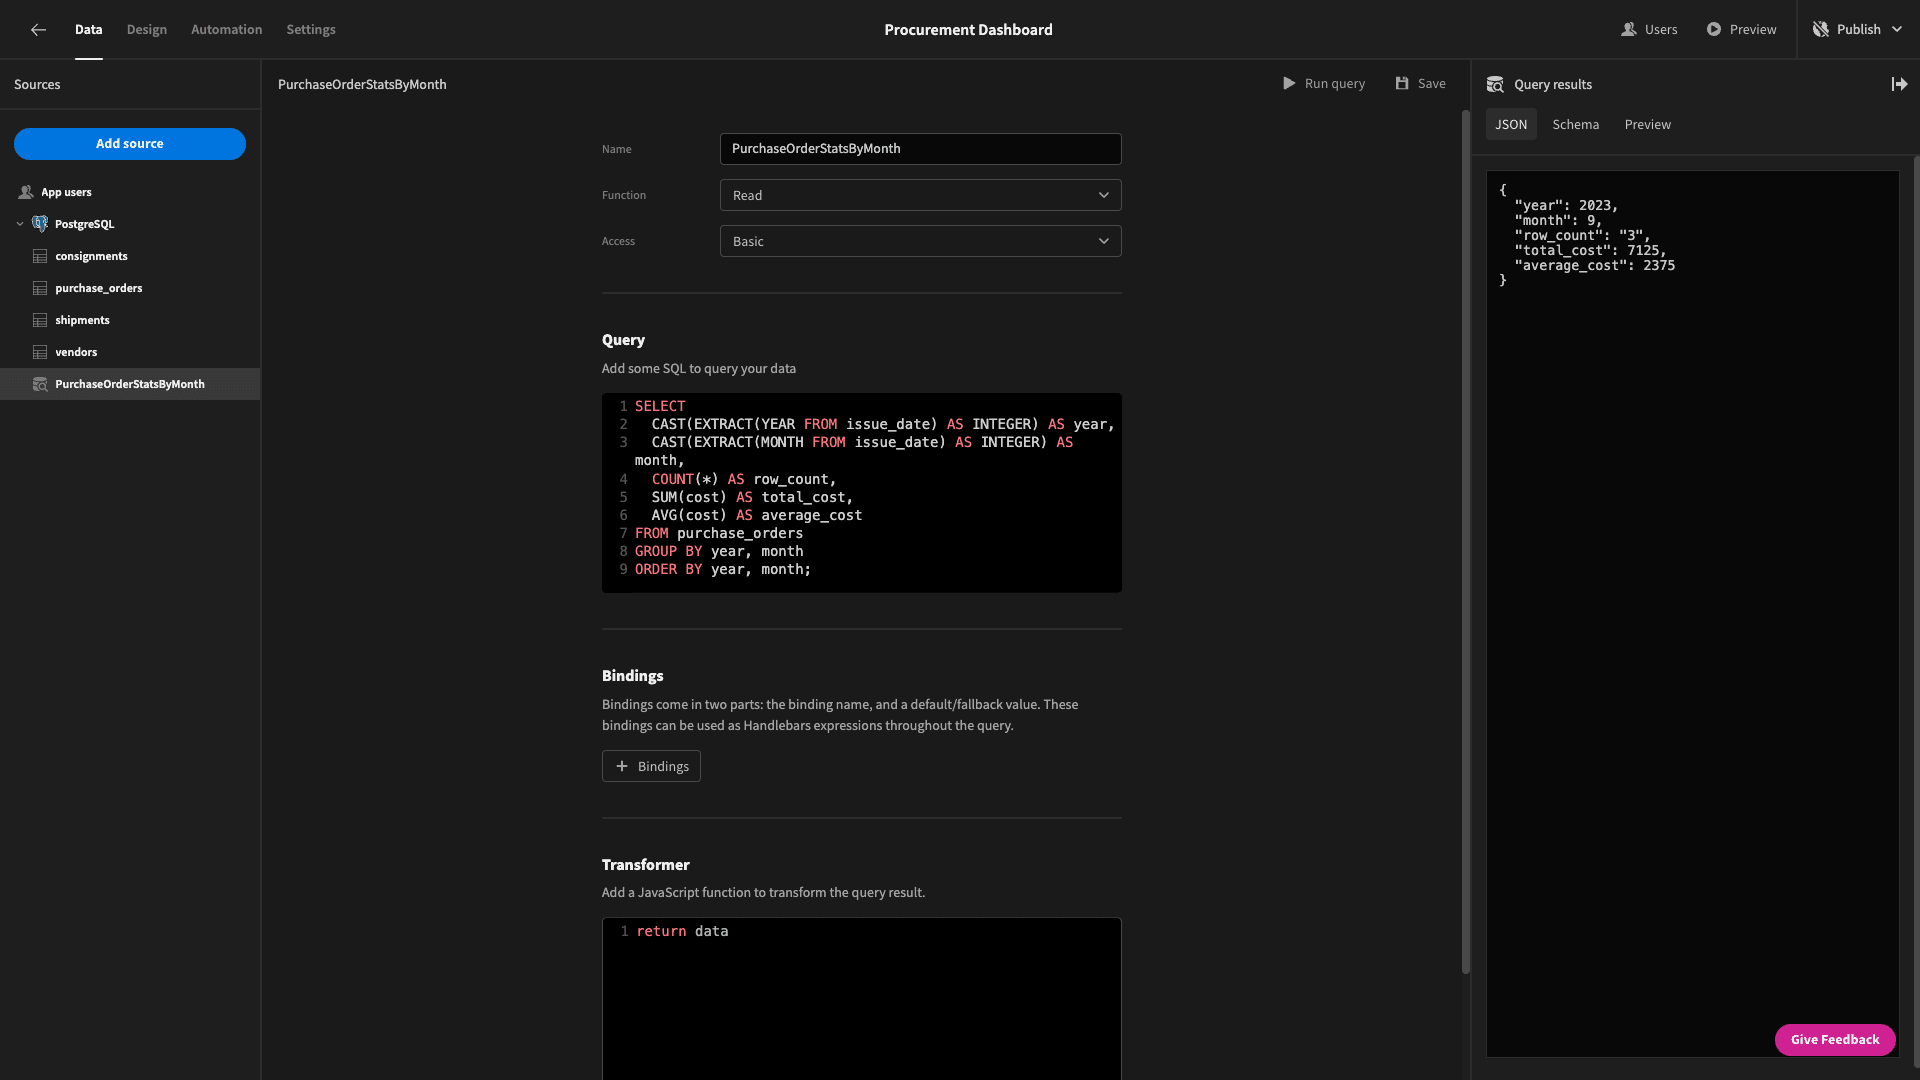1920x1080 pixels.
Task: Click inside the Transformer code editor
Action: coord(861,998)
